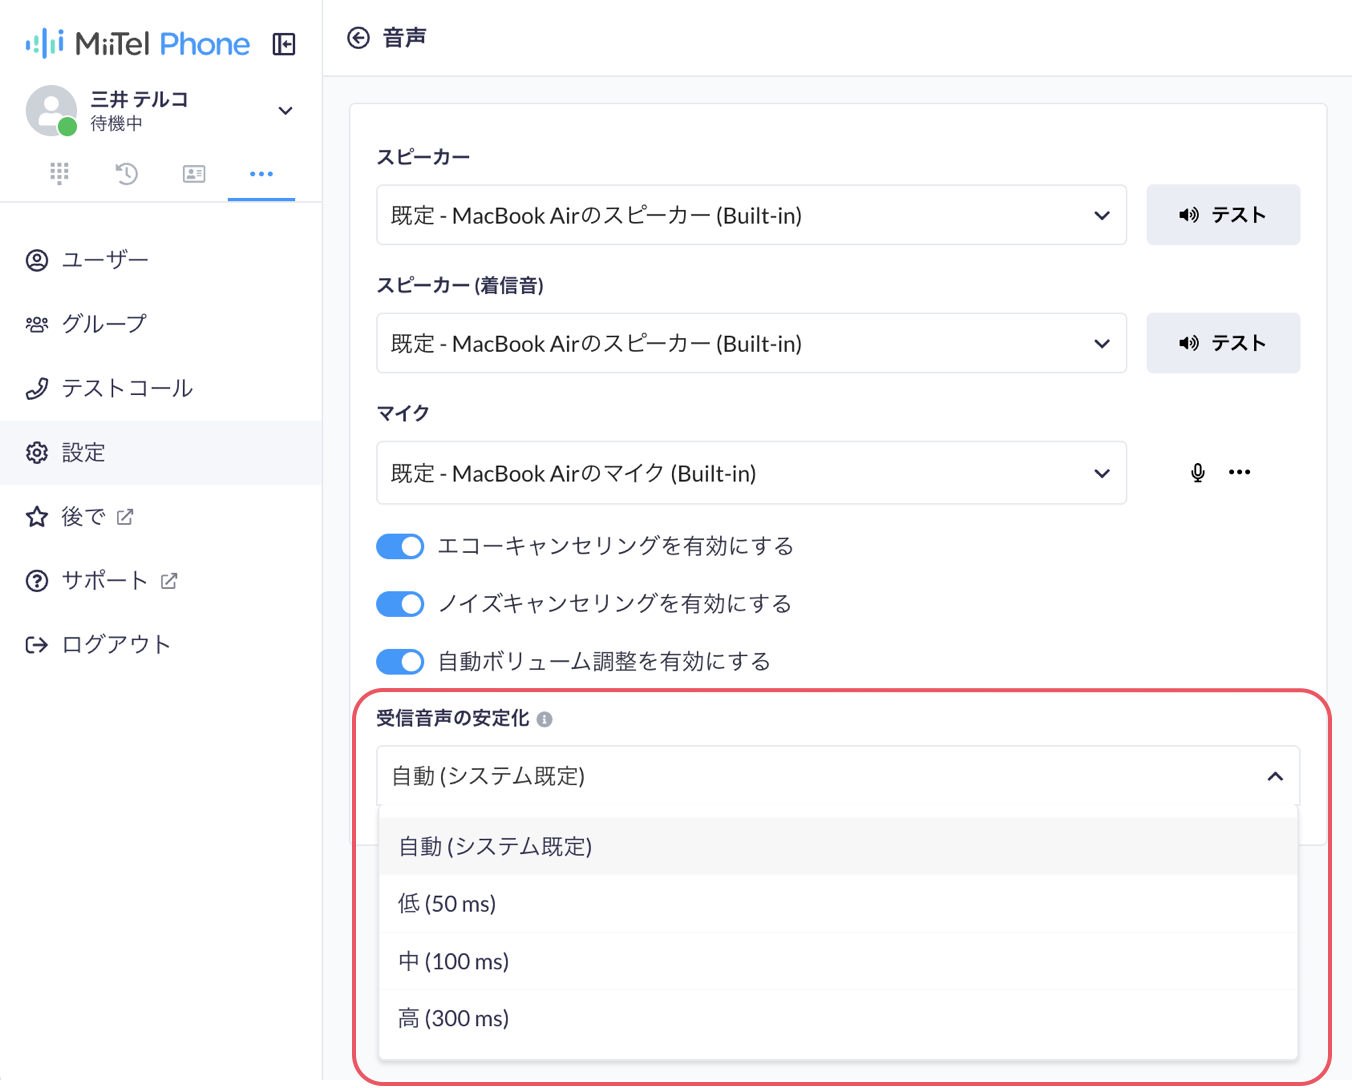Open the dial pad tab
Screen dimensions: 1352x1088
point(59,174)
